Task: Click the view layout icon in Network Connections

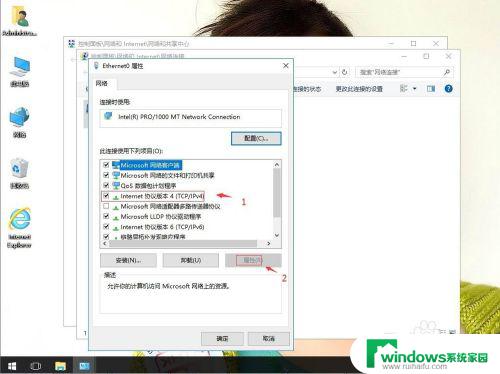Action: [404, 89]
